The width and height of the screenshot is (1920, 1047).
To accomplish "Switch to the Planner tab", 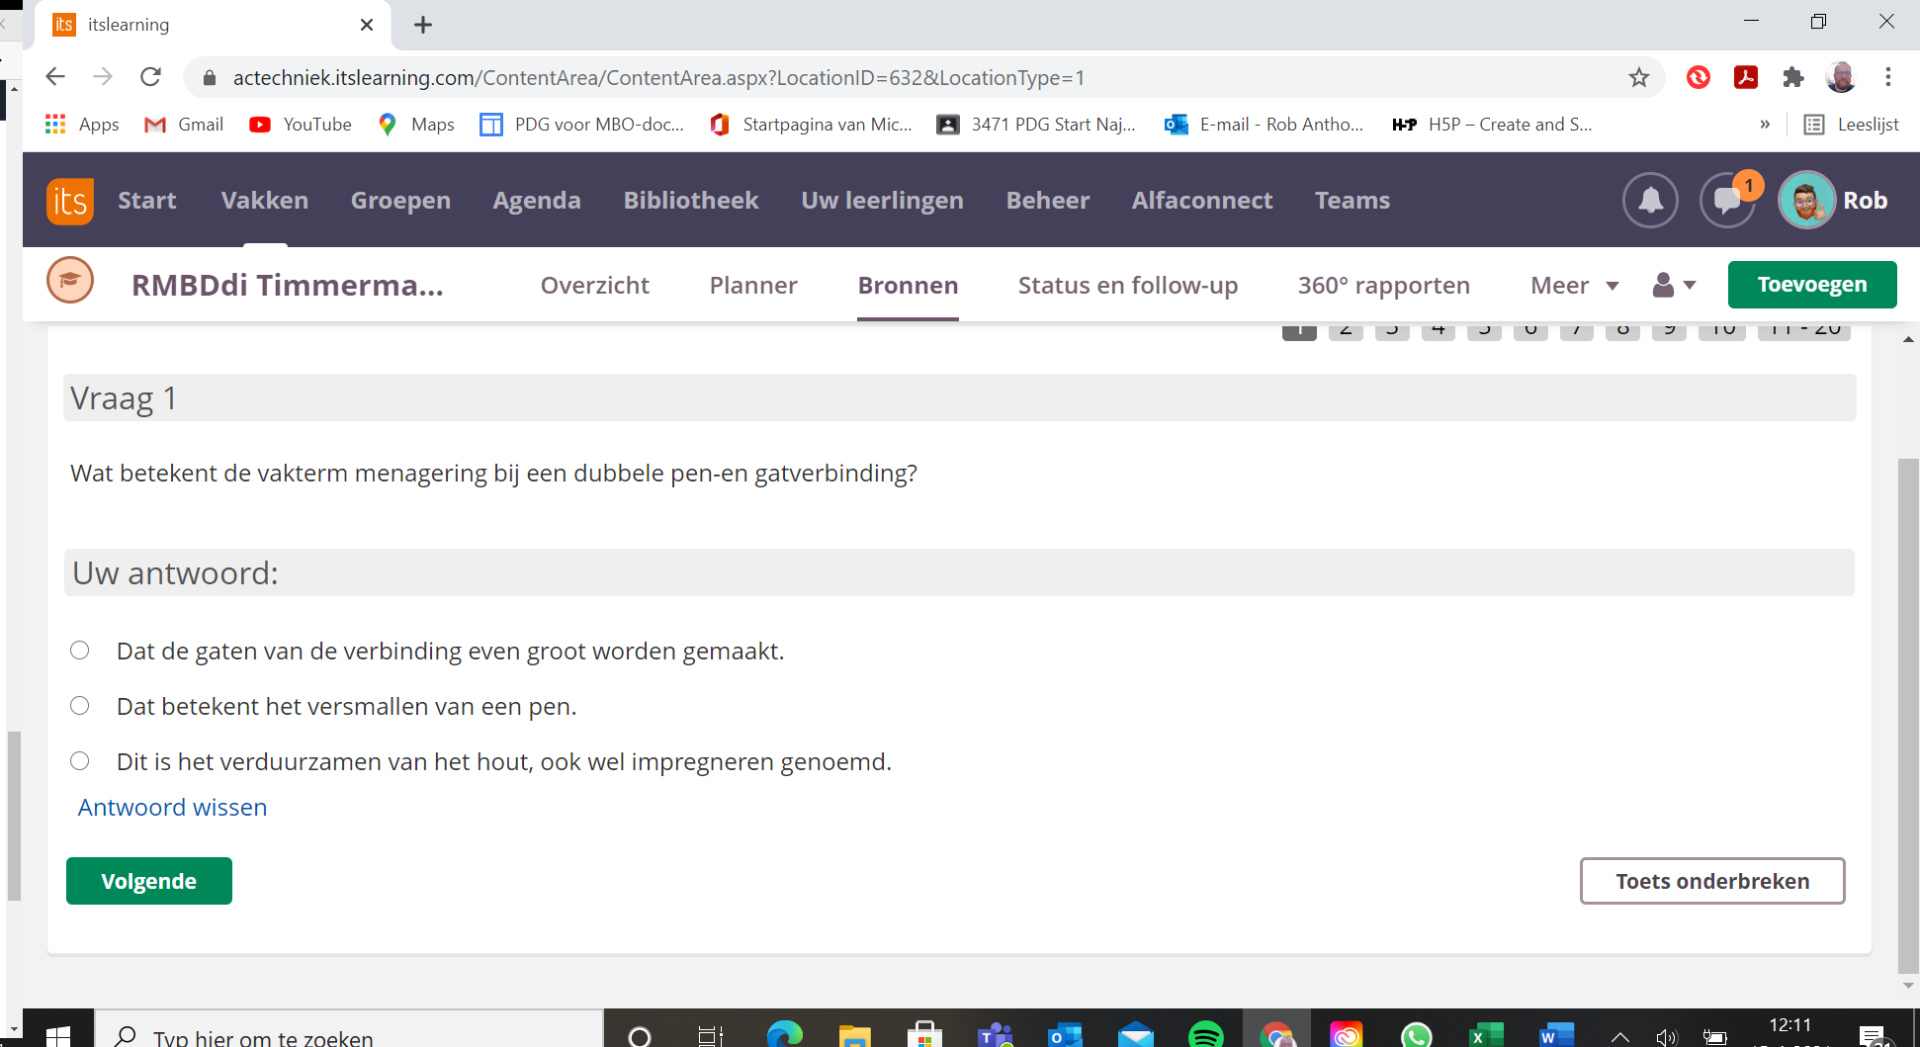I will (753, 286).
